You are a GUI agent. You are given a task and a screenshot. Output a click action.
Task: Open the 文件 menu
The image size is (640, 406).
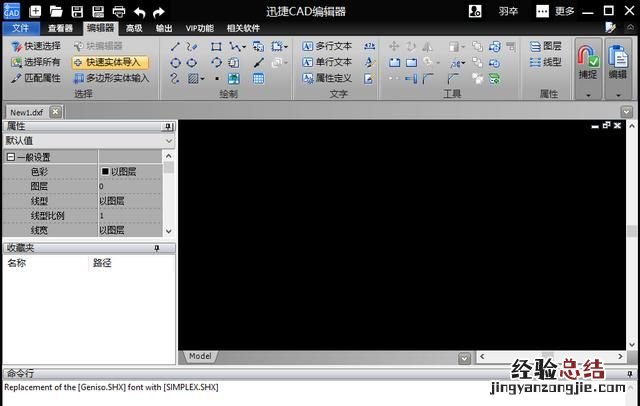(20, 28)
